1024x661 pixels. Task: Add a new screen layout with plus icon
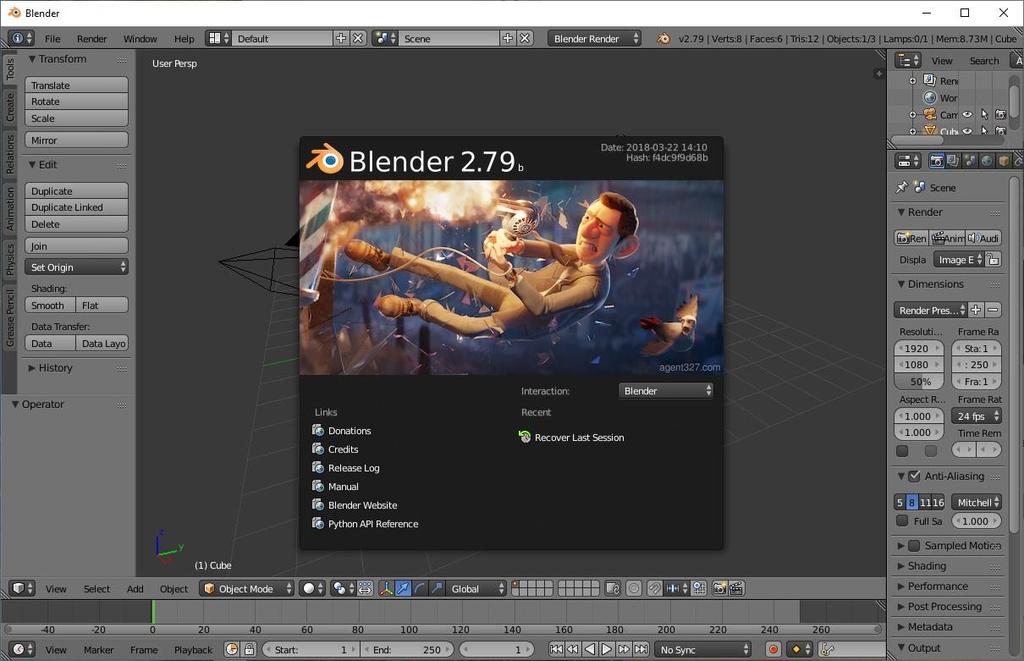(341, 39)
